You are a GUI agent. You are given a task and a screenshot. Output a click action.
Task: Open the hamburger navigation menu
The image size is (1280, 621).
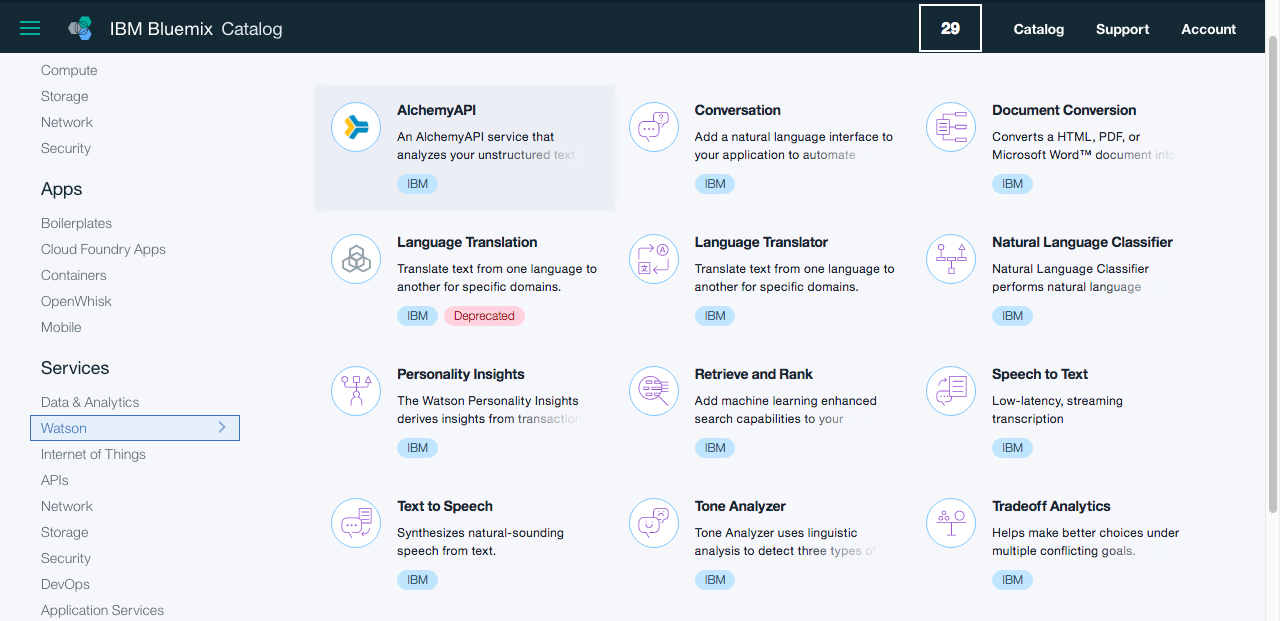click(x=30, y=29)
